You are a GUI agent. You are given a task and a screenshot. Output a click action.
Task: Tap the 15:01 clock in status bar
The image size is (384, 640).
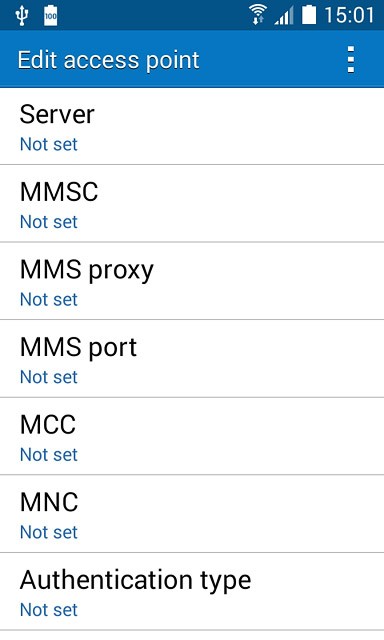pyautogui.click(x=349, y=16)
